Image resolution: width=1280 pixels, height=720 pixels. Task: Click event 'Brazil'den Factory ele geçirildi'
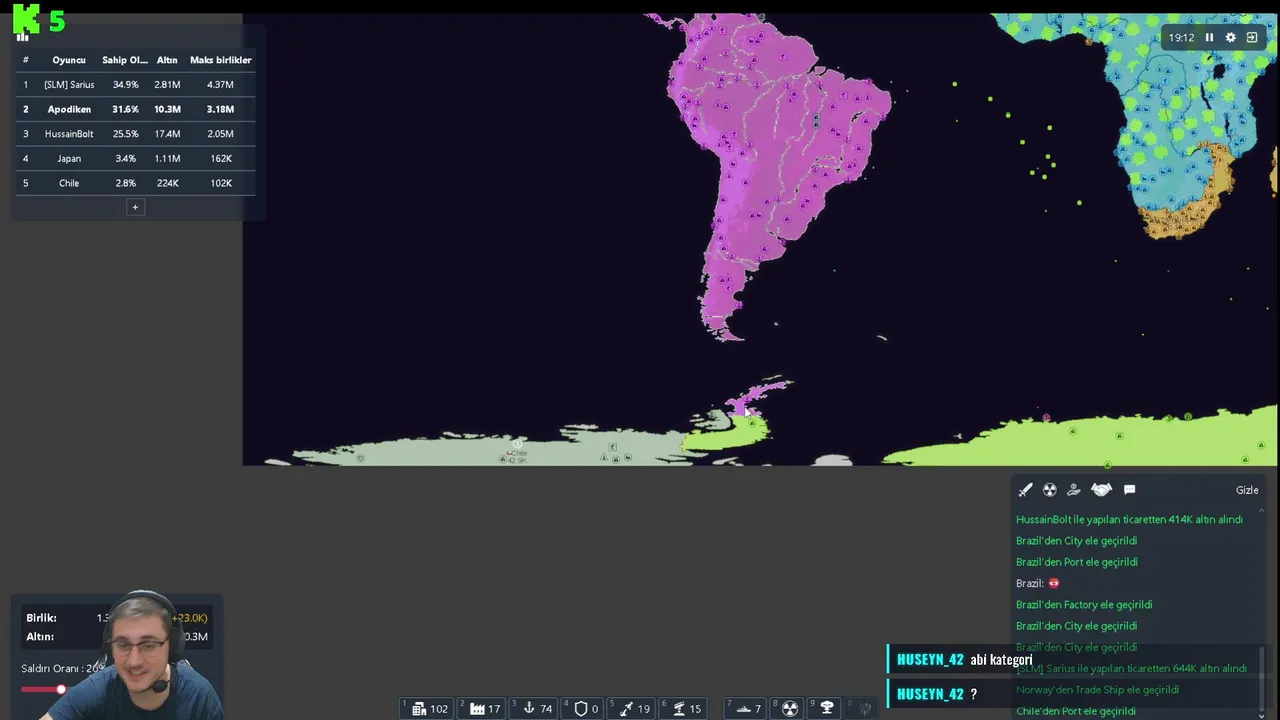click(x=1084, y=604)
